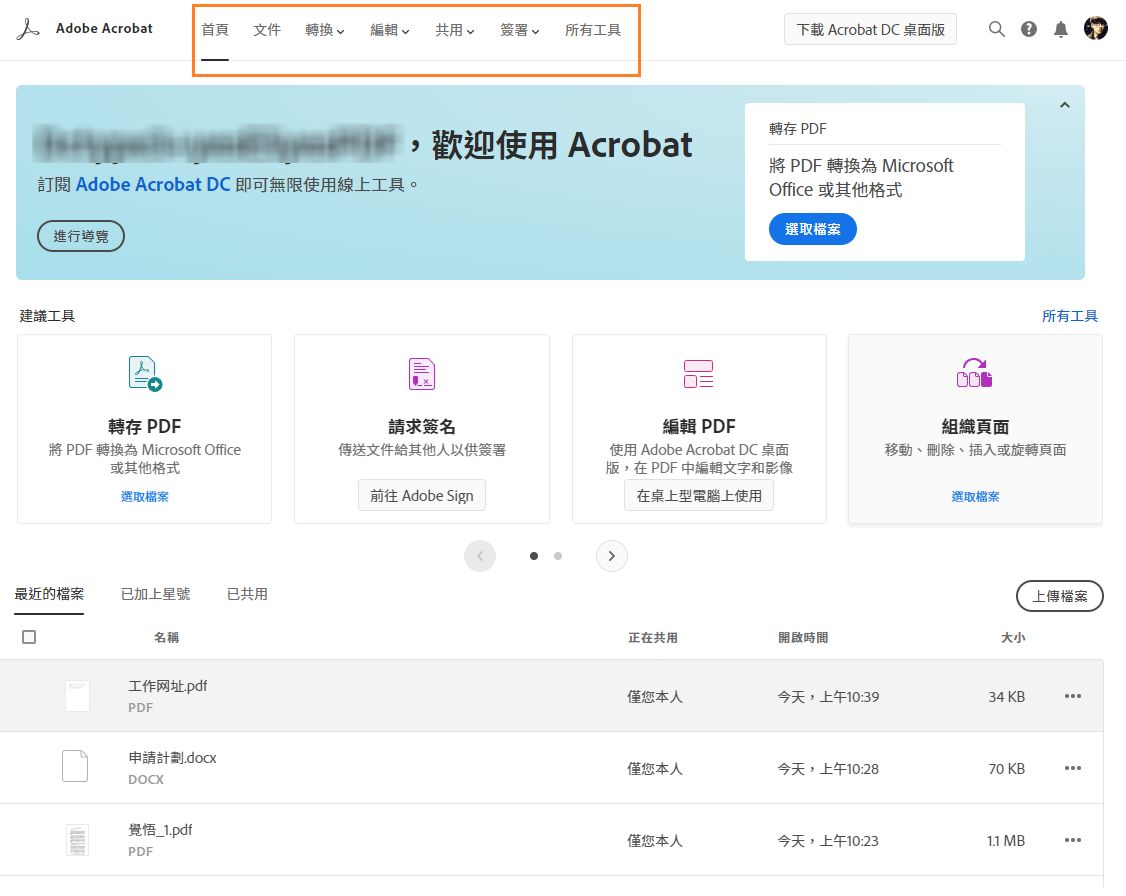Click the 前往 Adobe Sign button
Screen dimensions: 1126x896
coord(422,495)
